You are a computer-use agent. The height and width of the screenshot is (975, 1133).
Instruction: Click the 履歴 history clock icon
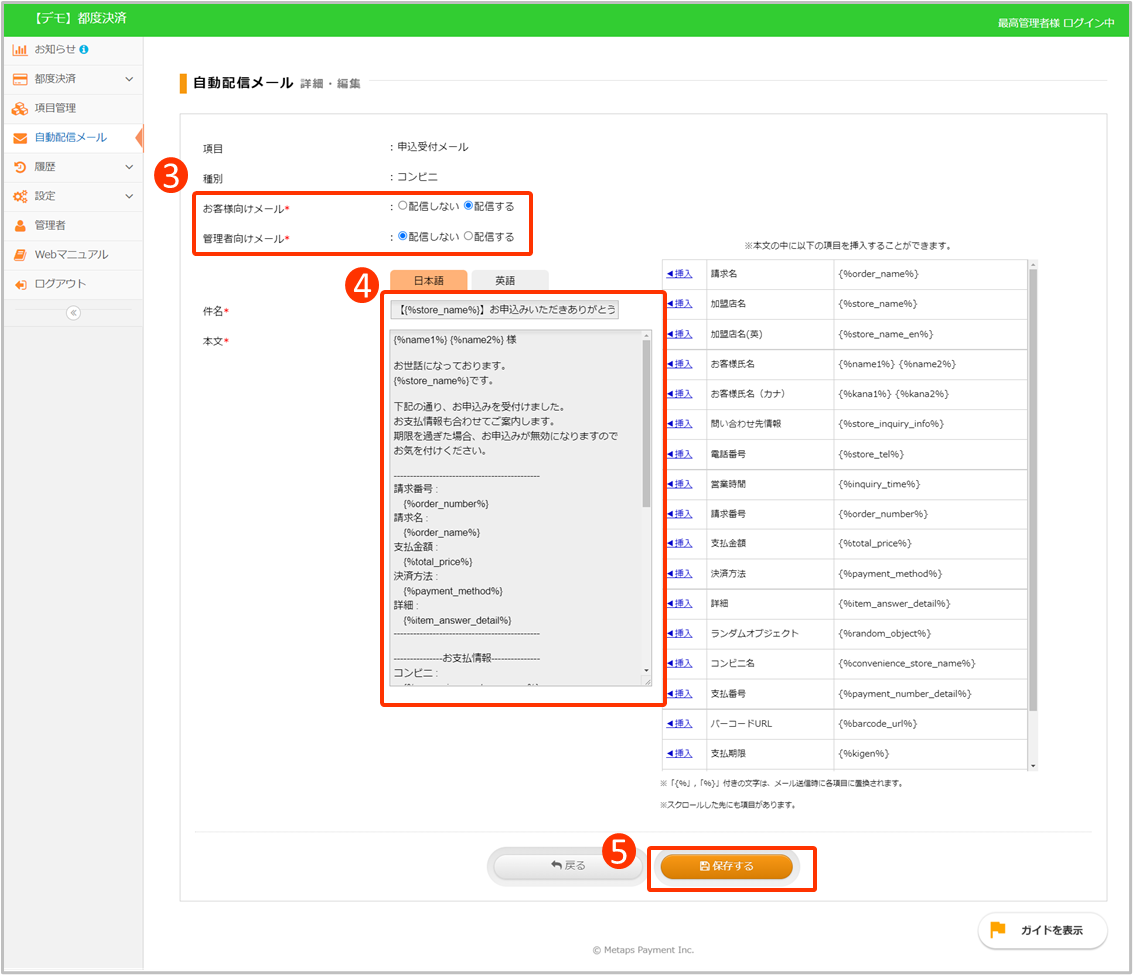tap(20, 167)
